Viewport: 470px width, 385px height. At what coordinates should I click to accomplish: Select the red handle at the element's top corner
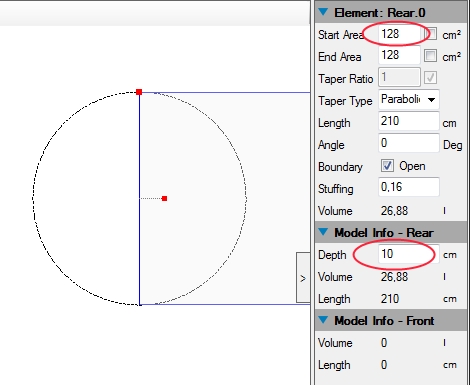139,92
